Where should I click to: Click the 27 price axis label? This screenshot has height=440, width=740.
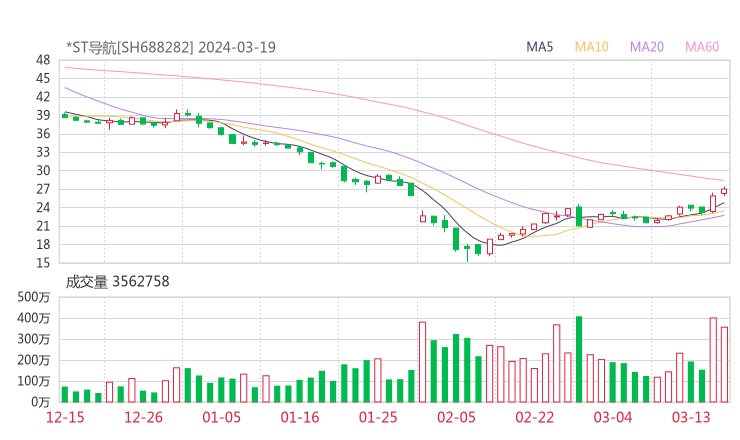tap(43, 189)
